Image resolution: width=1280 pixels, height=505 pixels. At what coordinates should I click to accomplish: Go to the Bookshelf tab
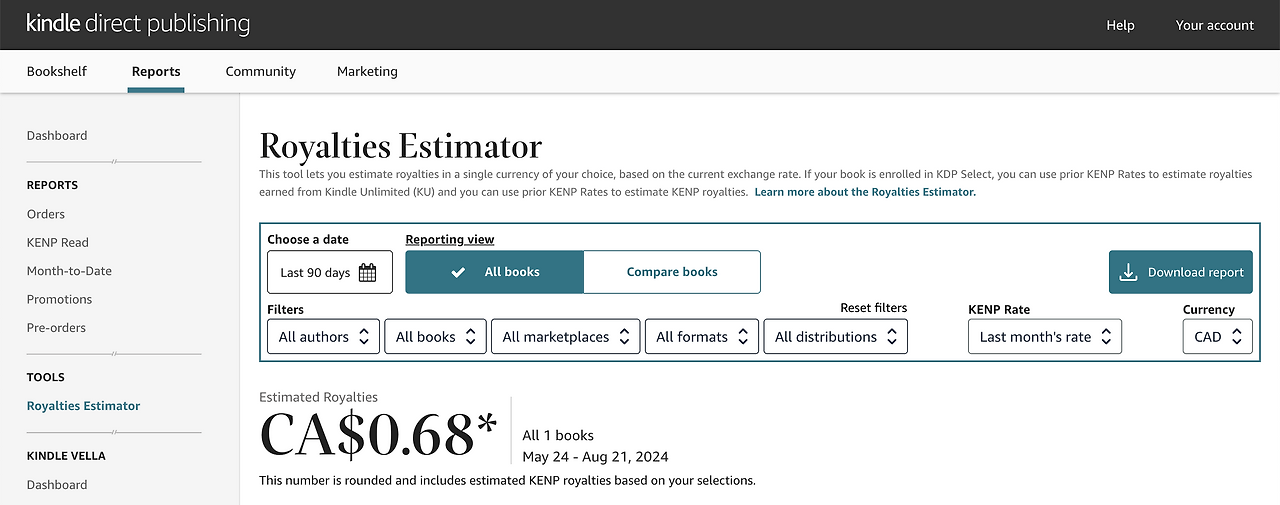coord(57,71)
